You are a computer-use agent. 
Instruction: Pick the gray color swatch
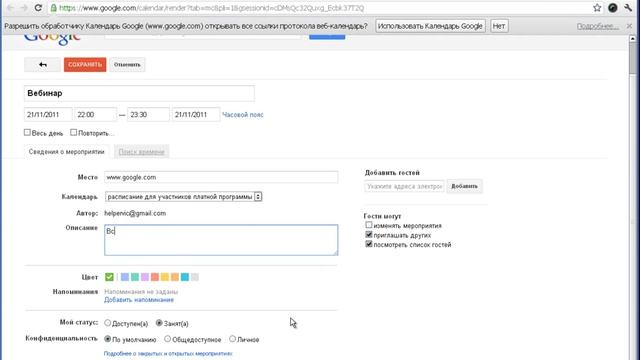pyautogui.click(x=195, y=277)
